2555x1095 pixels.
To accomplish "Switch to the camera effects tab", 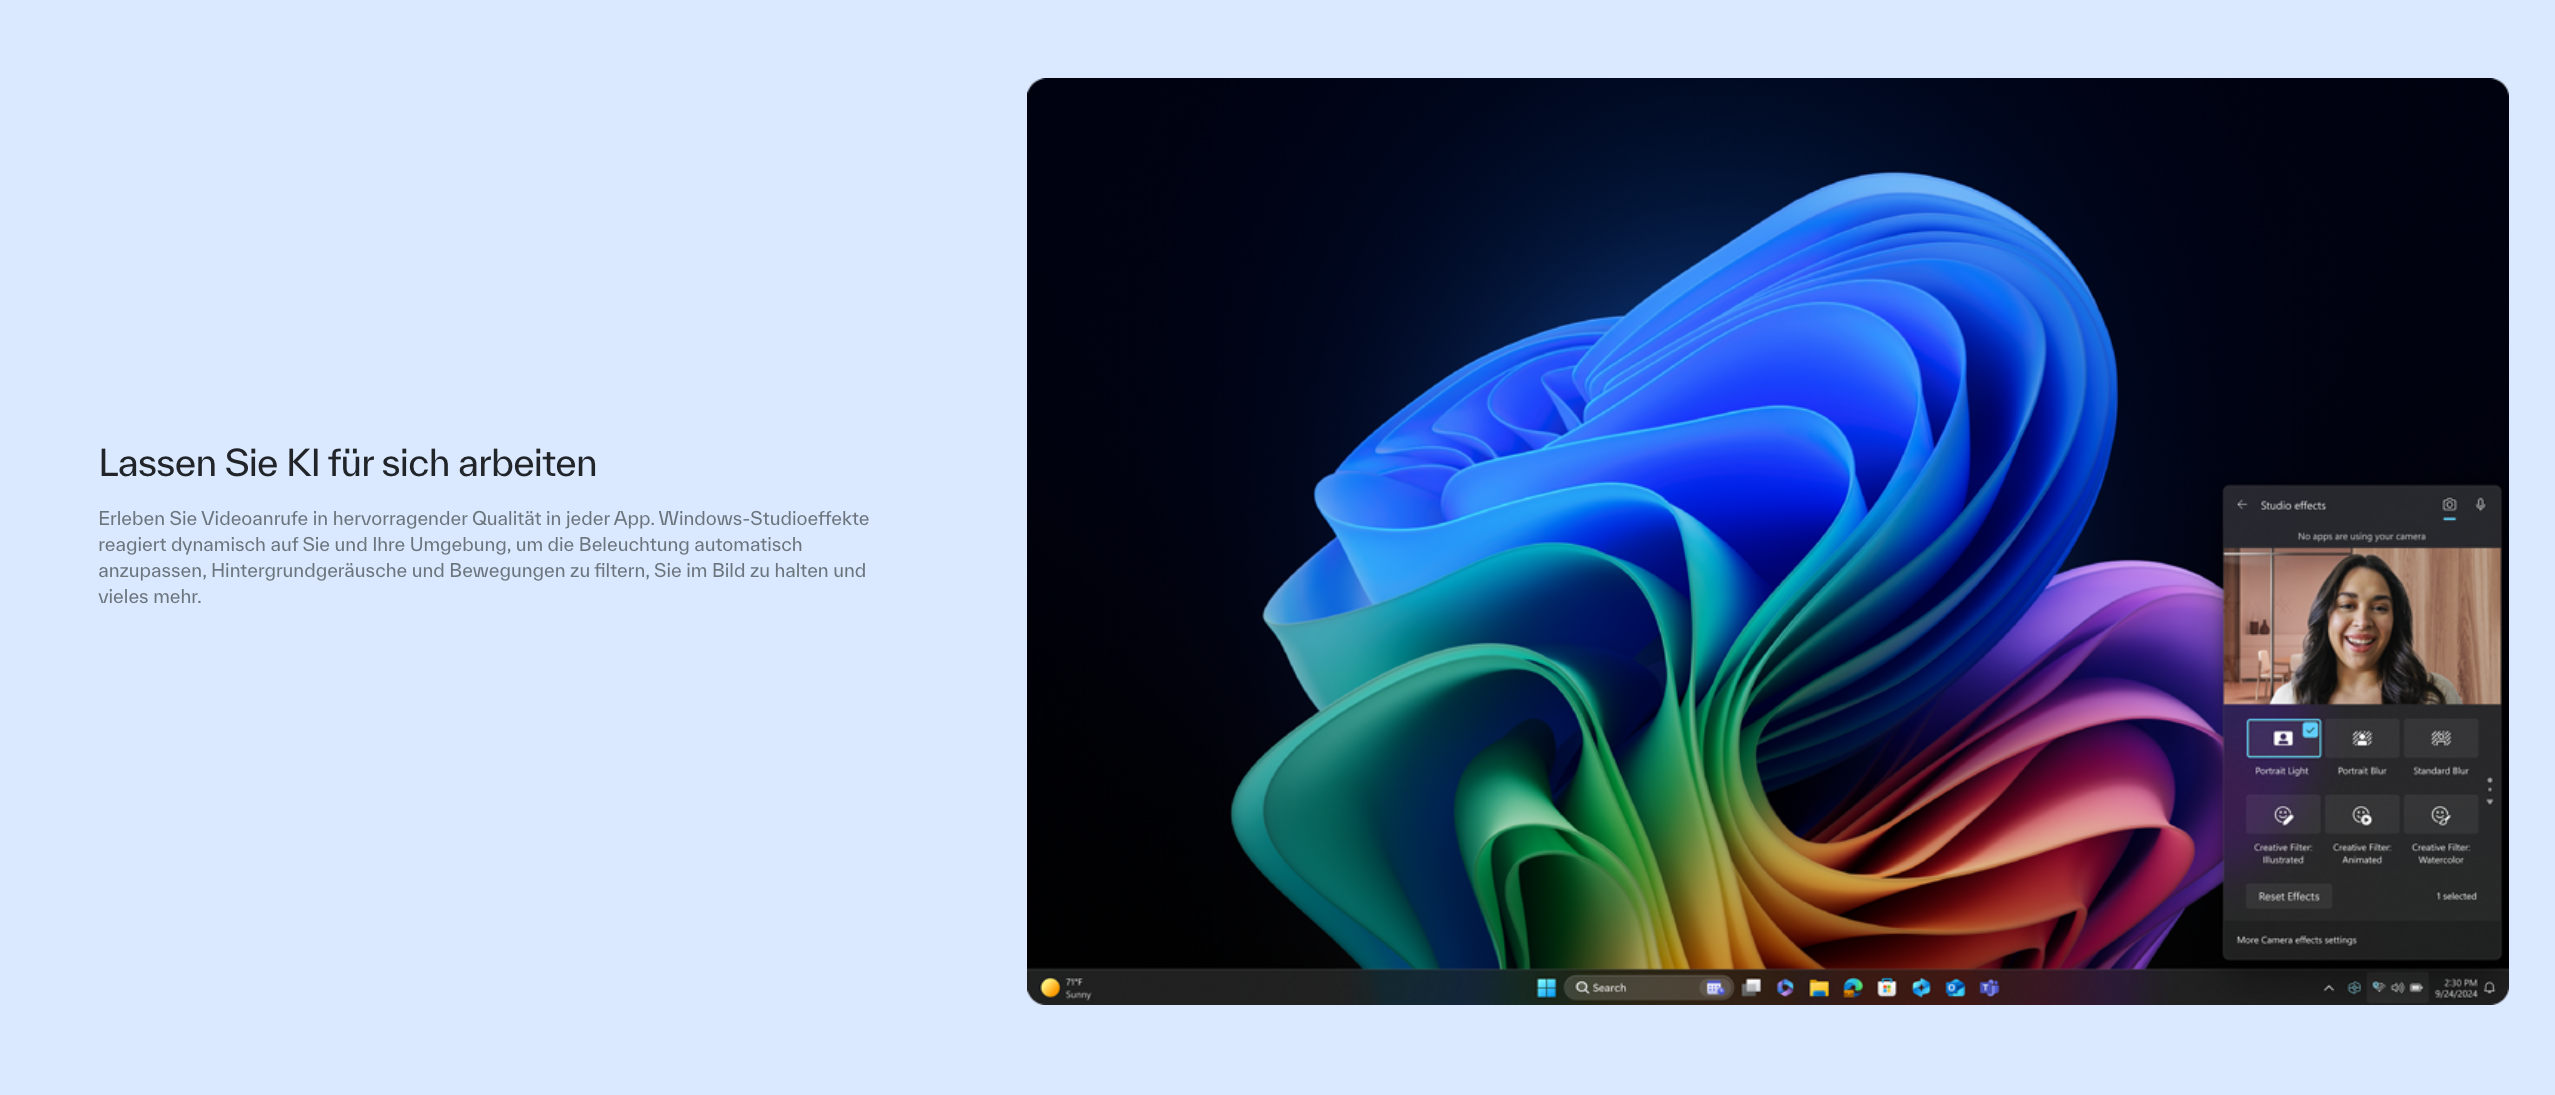I will coord(2449,505).
